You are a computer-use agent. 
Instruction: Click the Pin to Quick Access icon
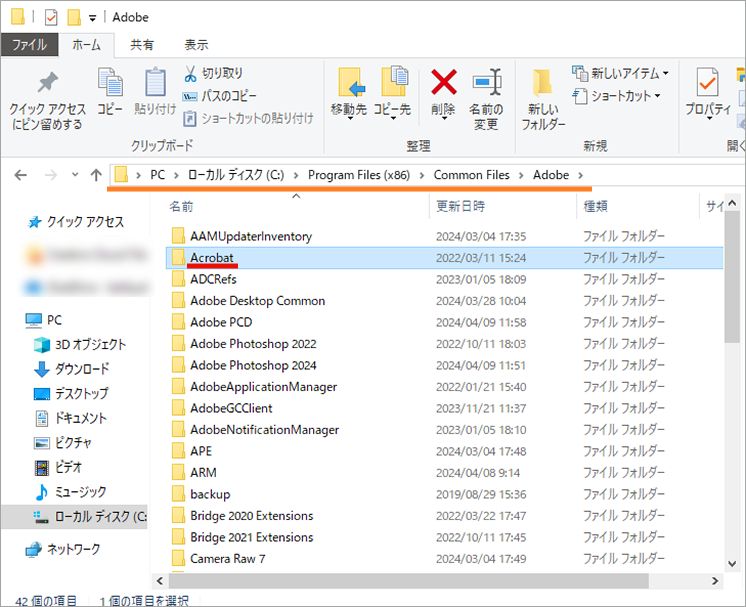(x=48, y=83)
